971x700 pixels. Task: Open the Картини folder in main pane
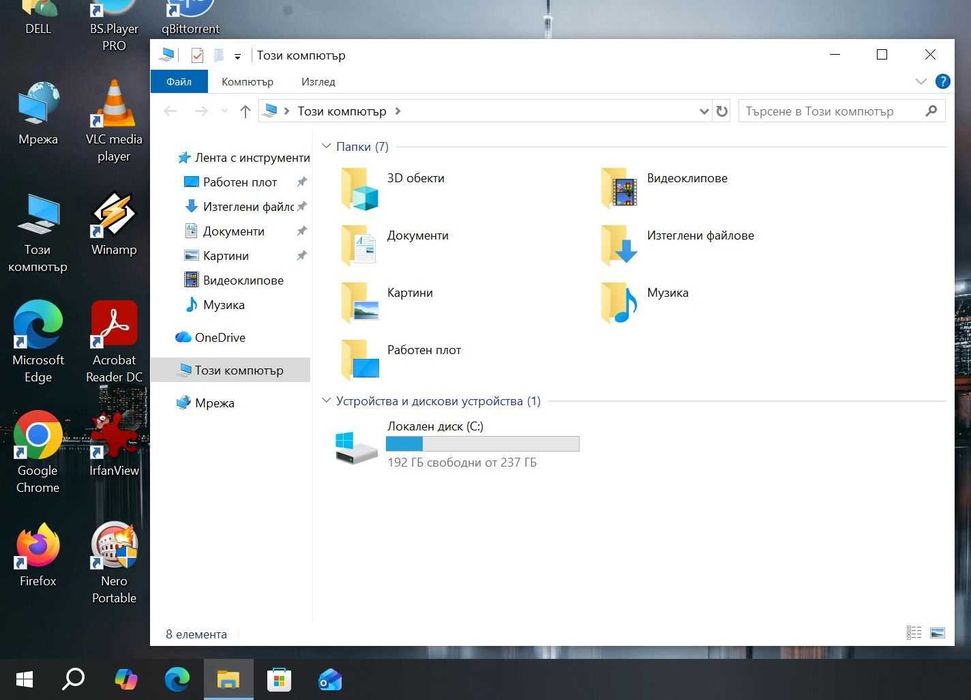[x=386, y=302]
